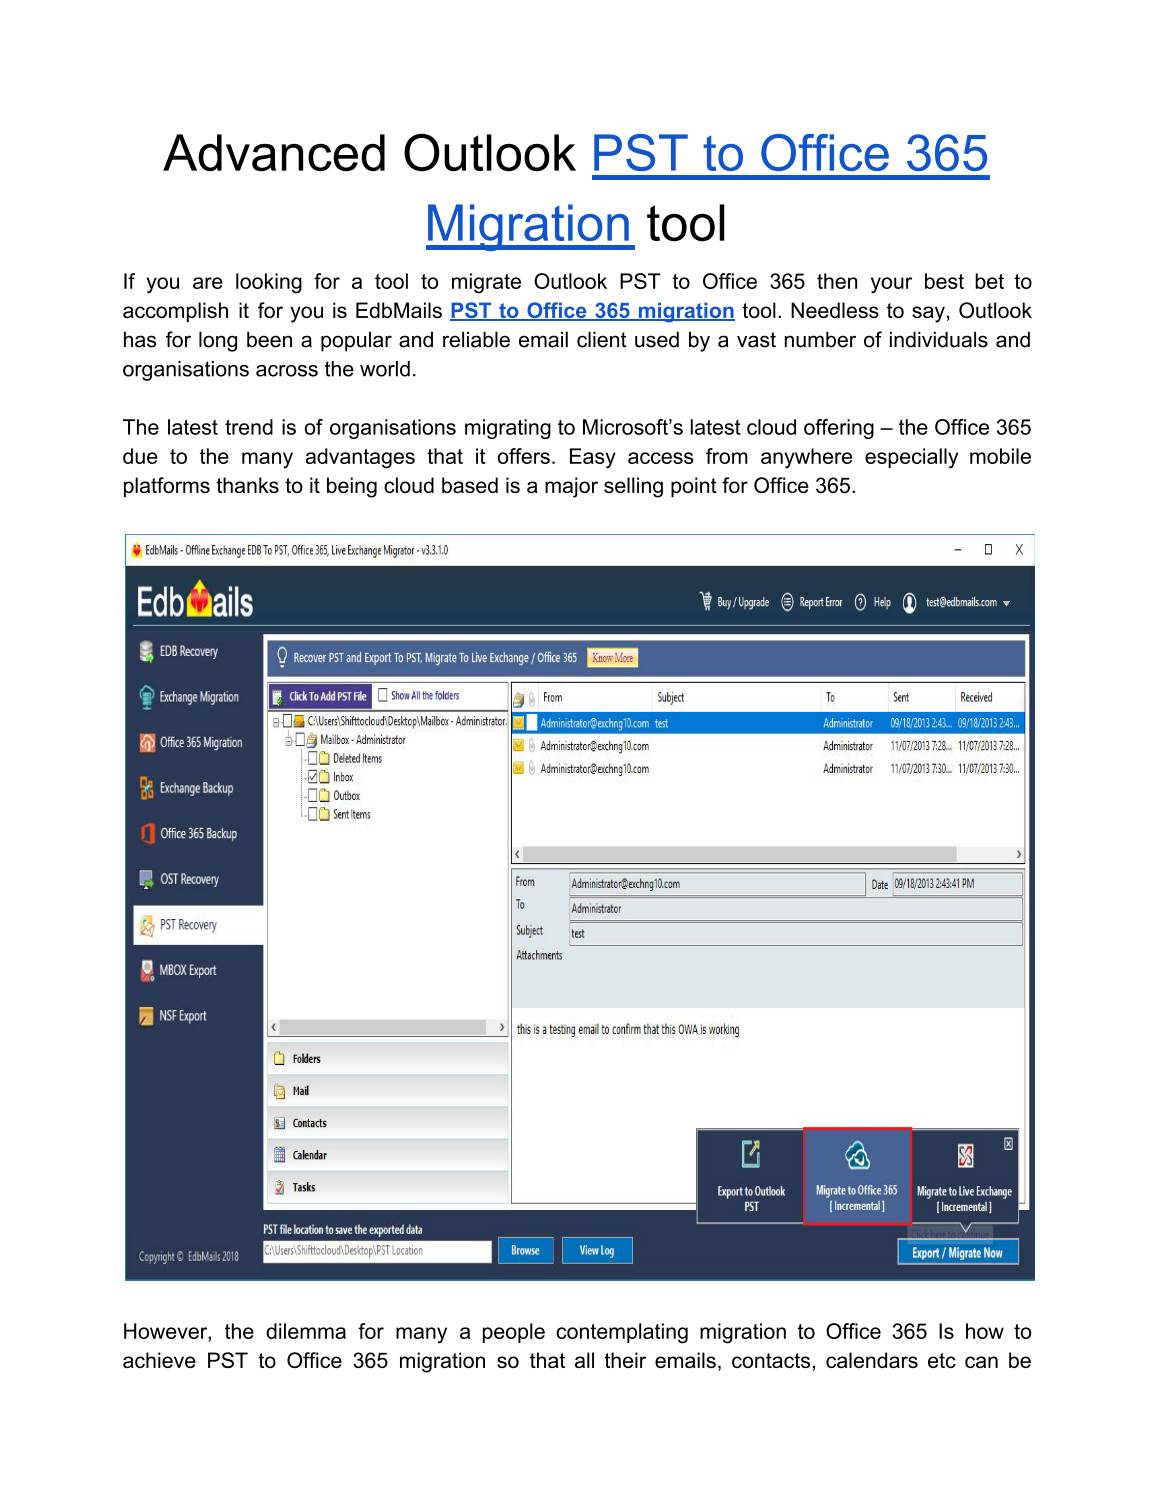The height and width of the screenshot is (1505, 1155).
Task: Click the attachment column header icon in the mail list
Action: (532, 698)
